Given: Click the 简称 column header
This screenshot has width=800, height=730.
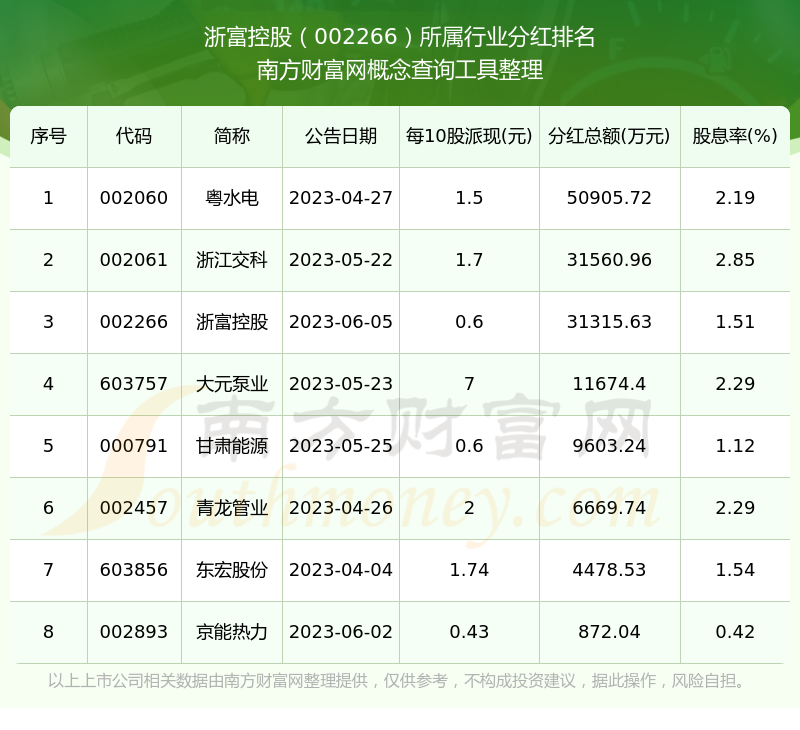Looking at the screenshot, I should tap(232, 136).
